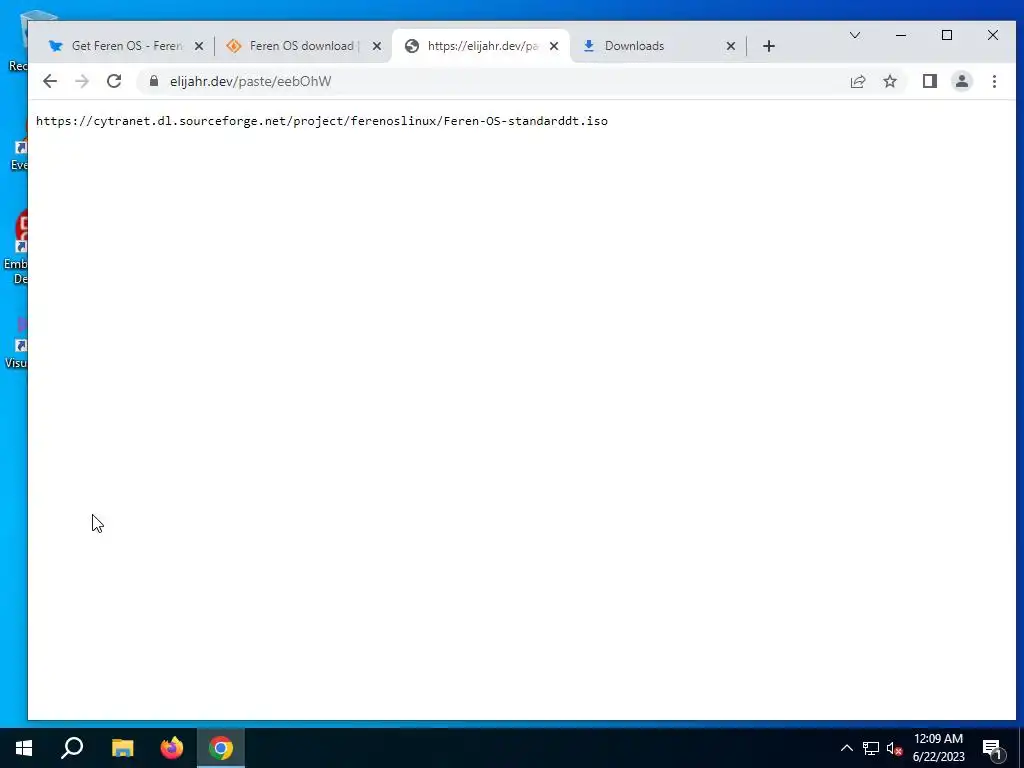Minimize the Chrome window
This screenshot has width=1024, height=768.
pos(901,35)
